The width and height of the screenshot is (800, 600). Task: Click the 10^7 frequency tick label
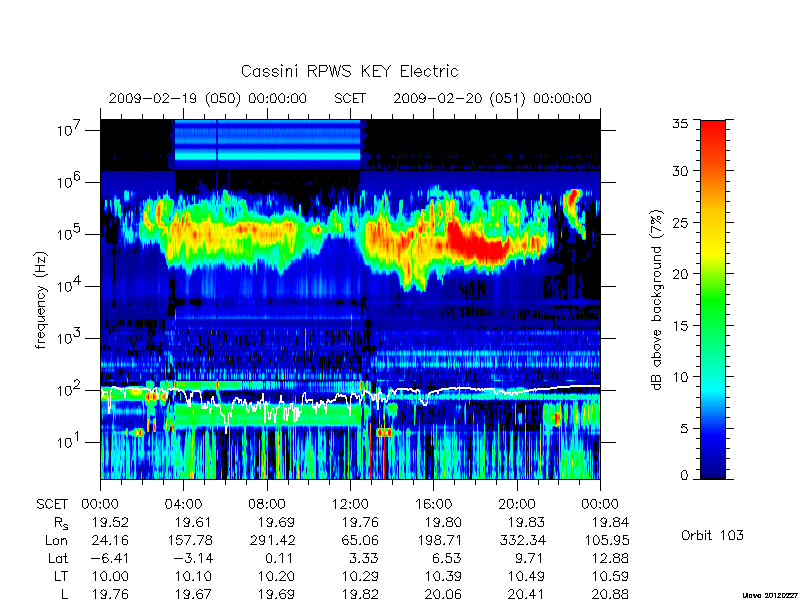point(70,130)
